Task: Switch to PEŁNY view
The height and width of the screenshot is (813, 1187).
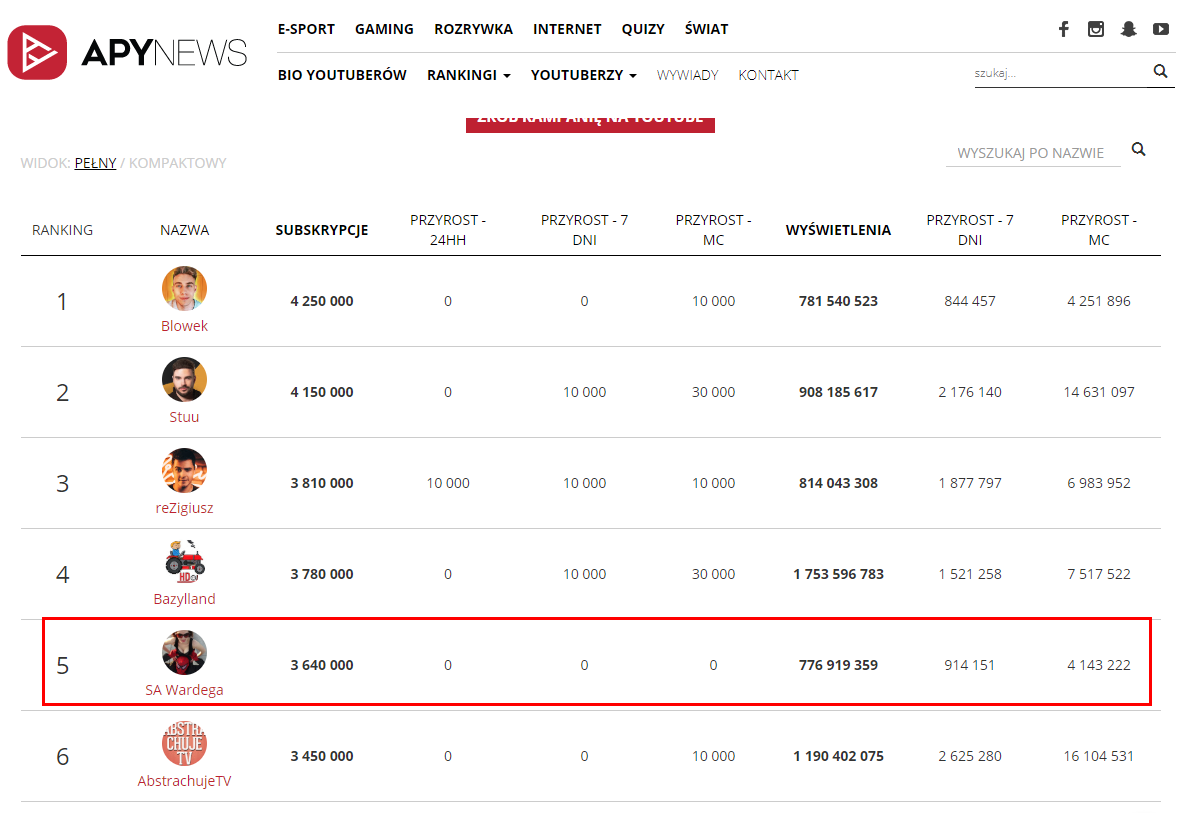Action: point(95,163)
